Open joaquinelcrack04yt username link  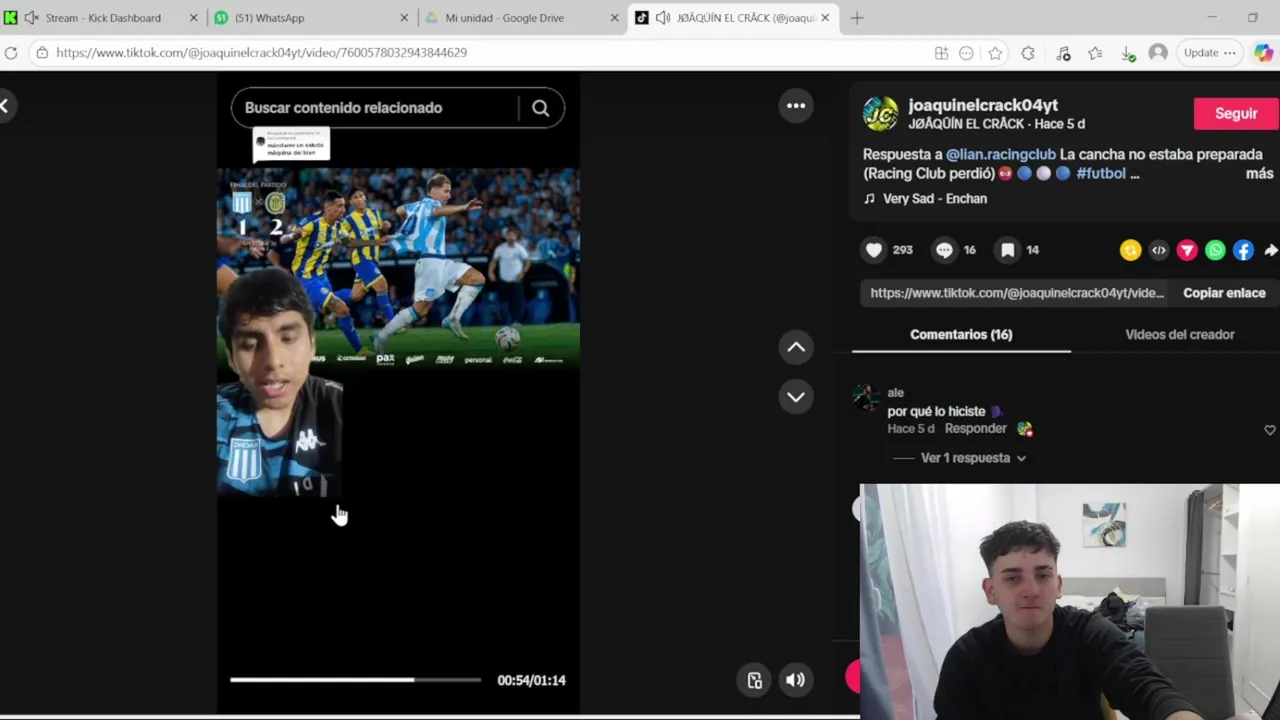pos(983,105)
